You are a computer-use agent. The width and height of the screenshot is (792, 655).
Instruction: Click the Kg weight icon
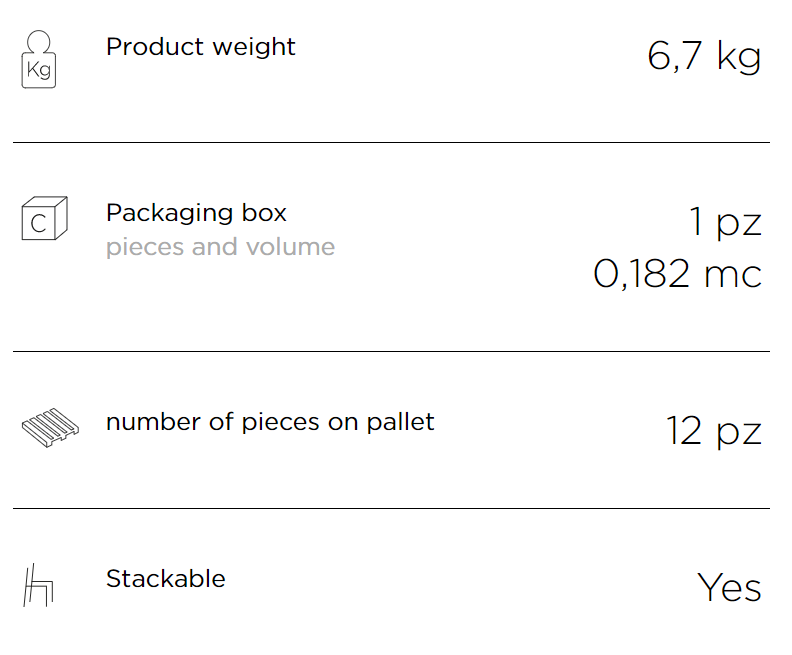(x=38, y=60)
